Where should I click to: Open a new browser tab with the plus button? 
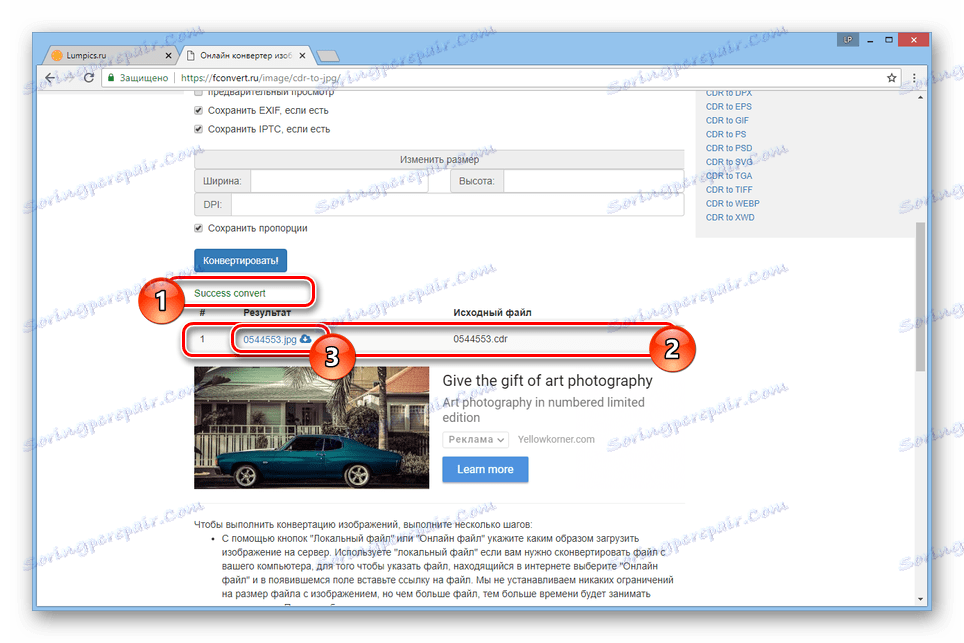(326, 55)
